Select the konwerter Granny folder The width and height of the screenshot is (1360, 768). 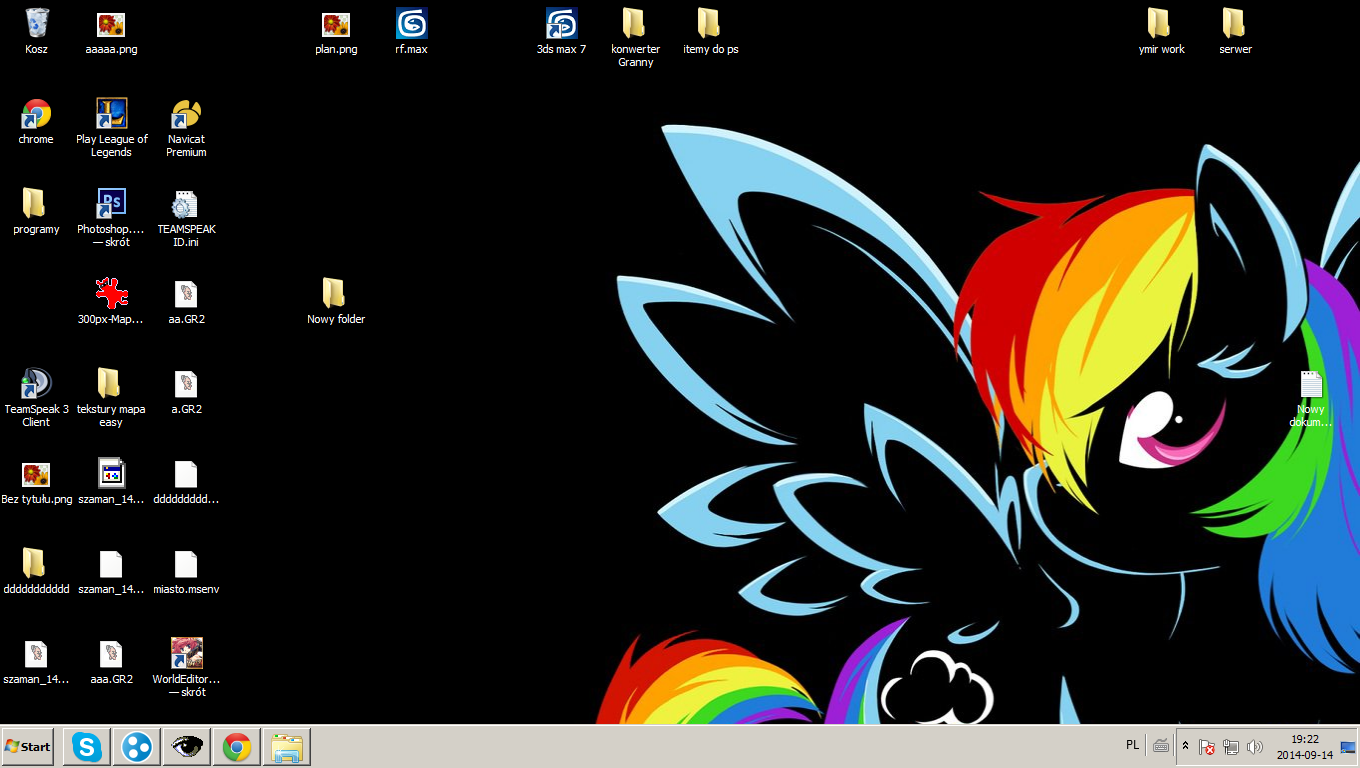635,38
